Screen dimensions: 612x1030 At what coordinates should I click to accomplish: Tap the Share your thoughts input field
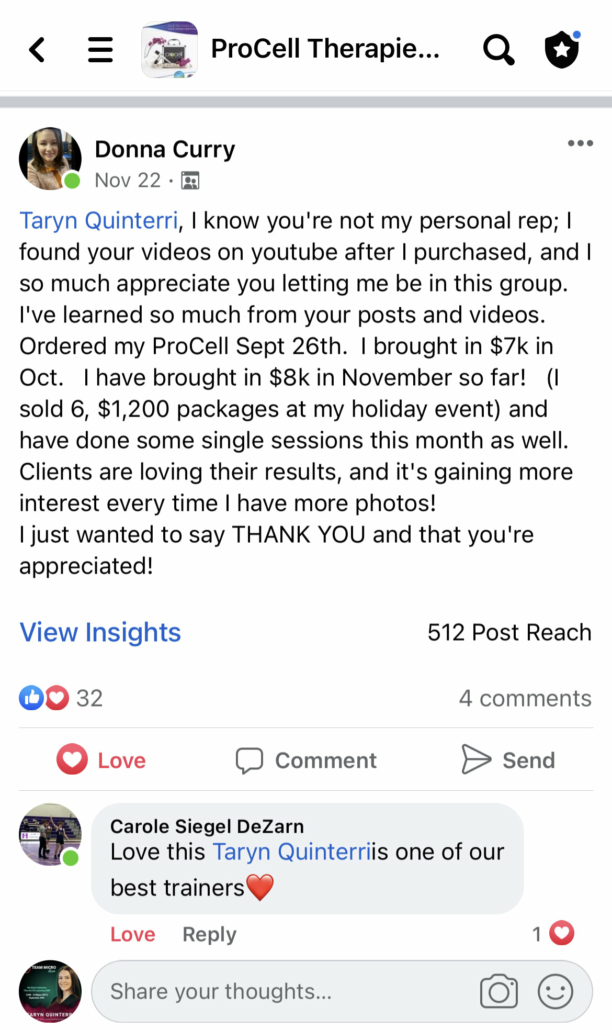click(x=280, y=991)
